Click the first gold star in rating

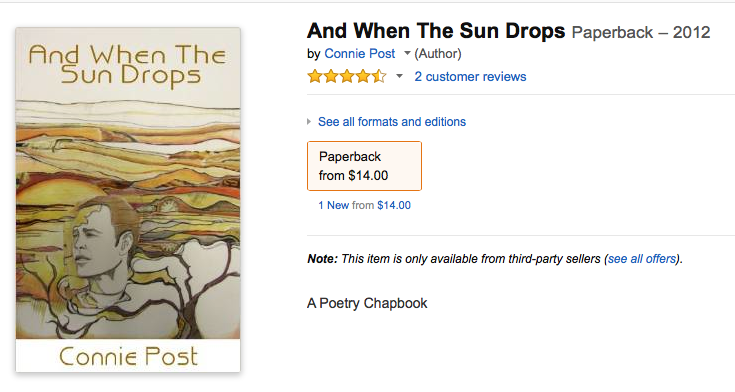click(x=315, y=76)
